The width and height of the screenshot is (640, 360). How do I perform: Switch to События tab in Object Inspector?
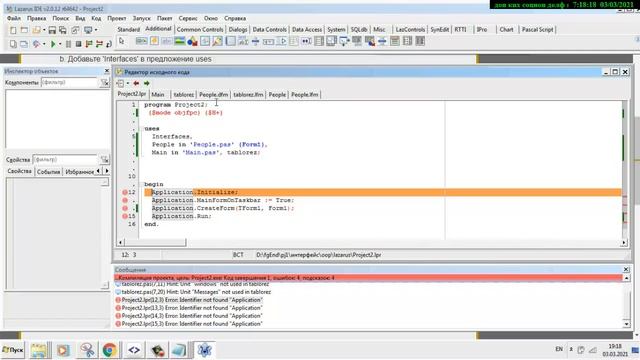48,172
